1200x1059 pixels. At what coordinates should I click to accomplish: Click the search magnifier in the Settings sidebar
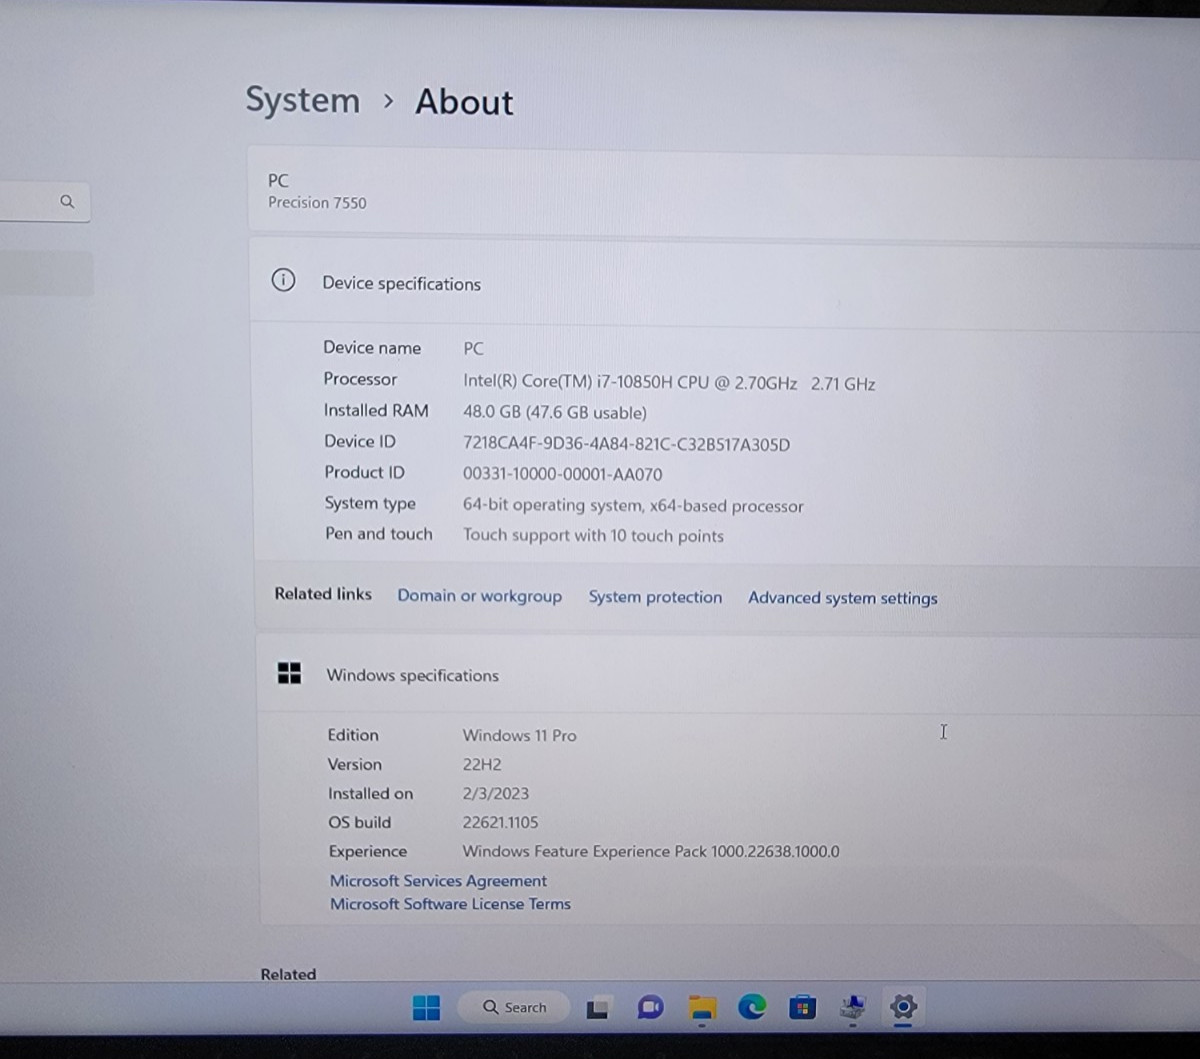click(67, 201)
